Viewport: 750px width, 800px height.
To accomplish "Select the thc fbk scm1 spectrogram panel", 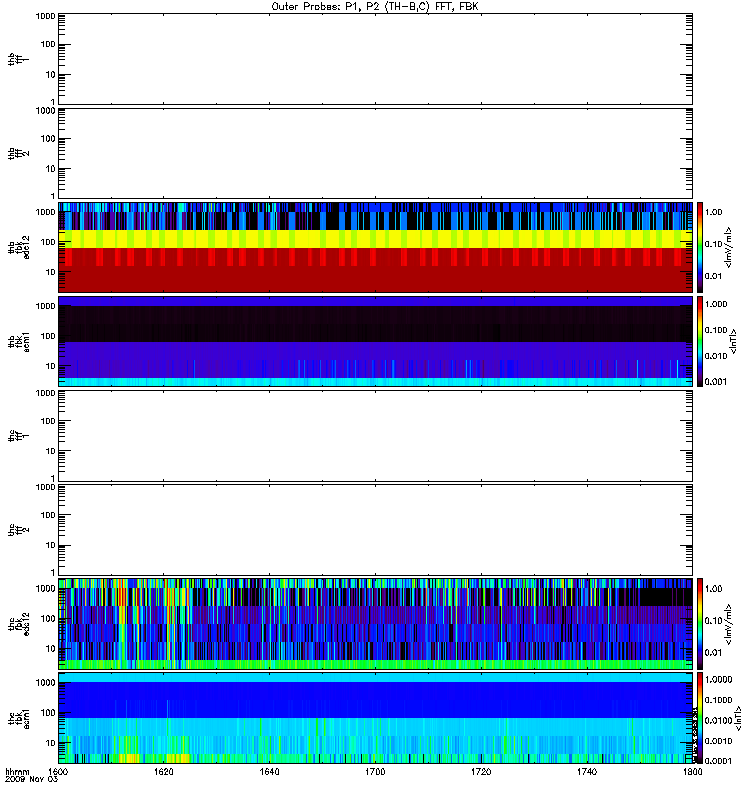I will (376, 718).
